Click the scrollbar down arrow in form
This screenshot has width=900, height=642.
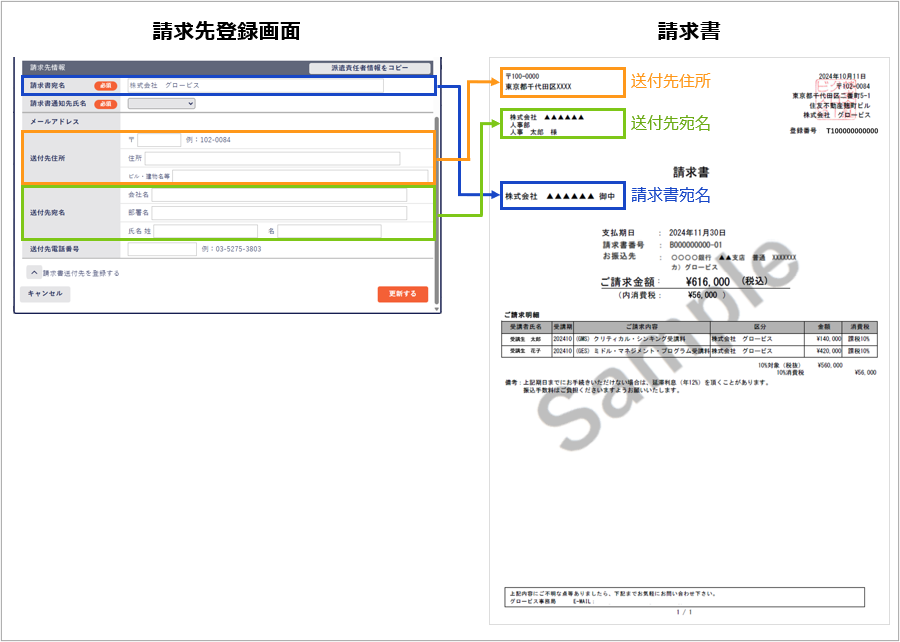pyautogui.click(x=436, y=309)
